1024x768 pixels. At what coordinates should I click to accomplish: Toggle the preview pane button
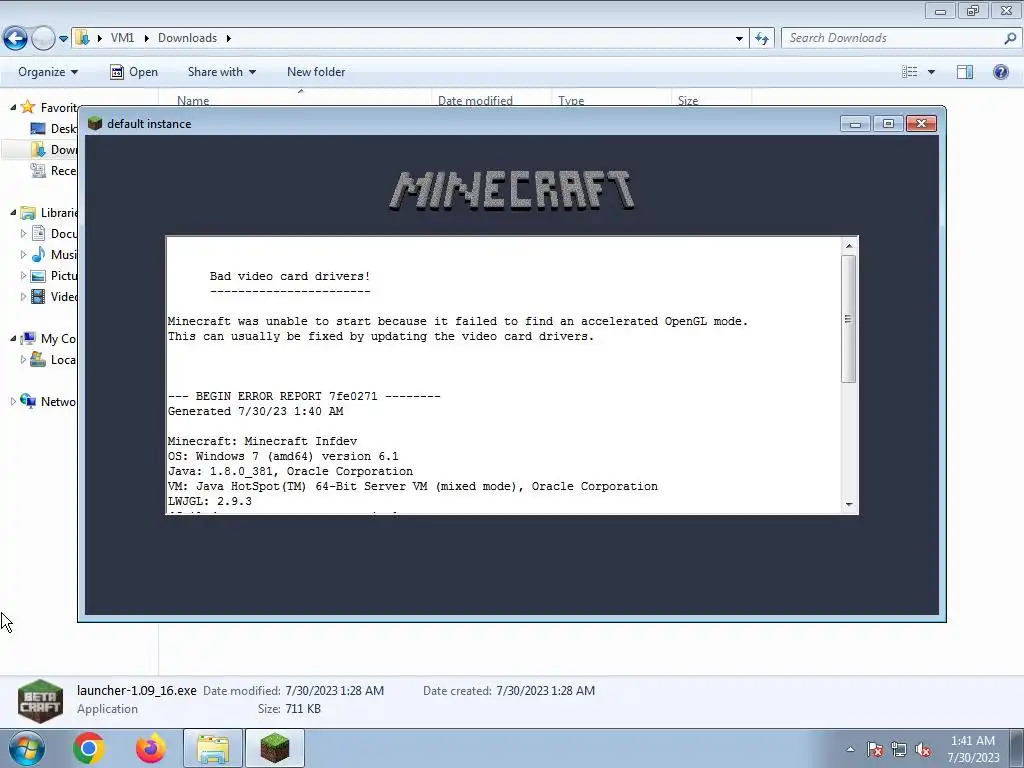[965, 72]
